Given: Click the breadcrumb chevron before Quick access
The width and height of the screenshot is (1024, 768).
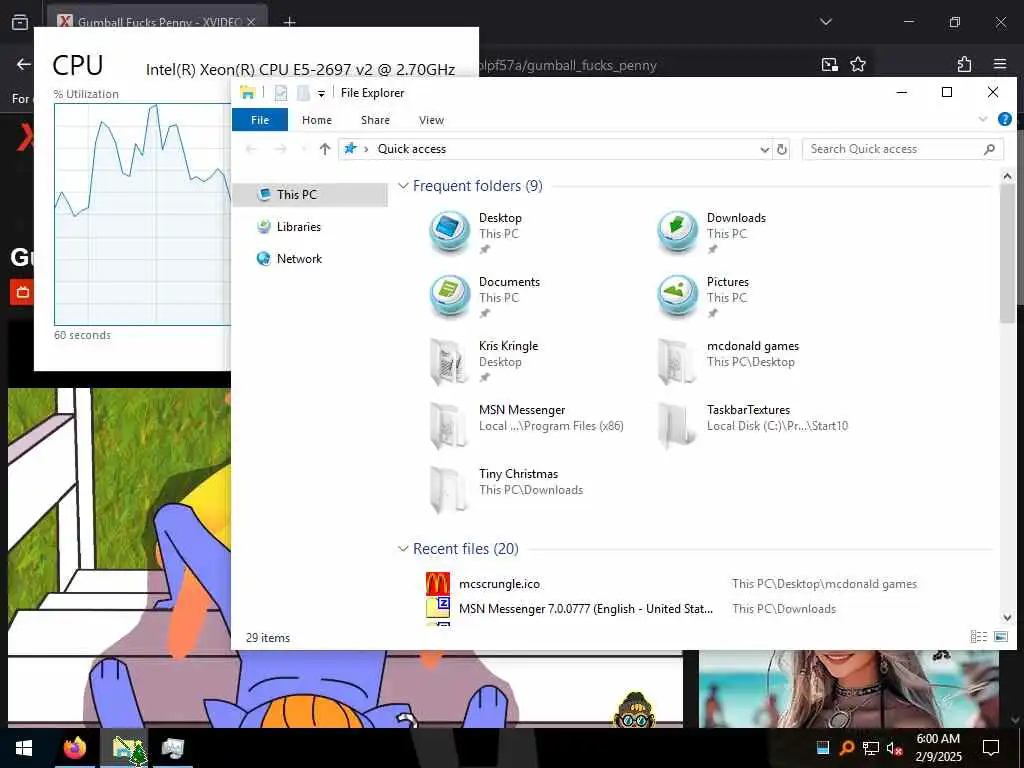Looking at the screenshot, I should click(366, 150).
